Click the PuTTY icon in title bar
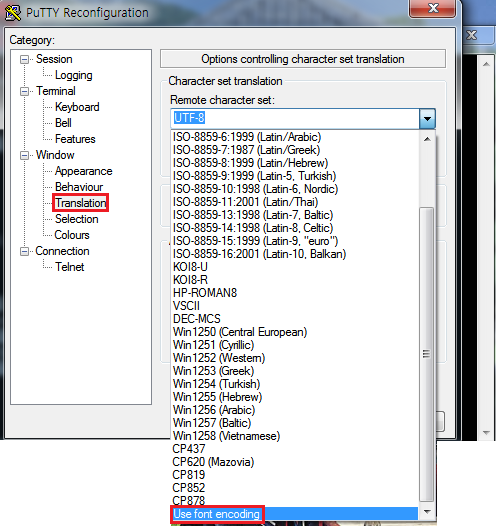 pos(13,13)
